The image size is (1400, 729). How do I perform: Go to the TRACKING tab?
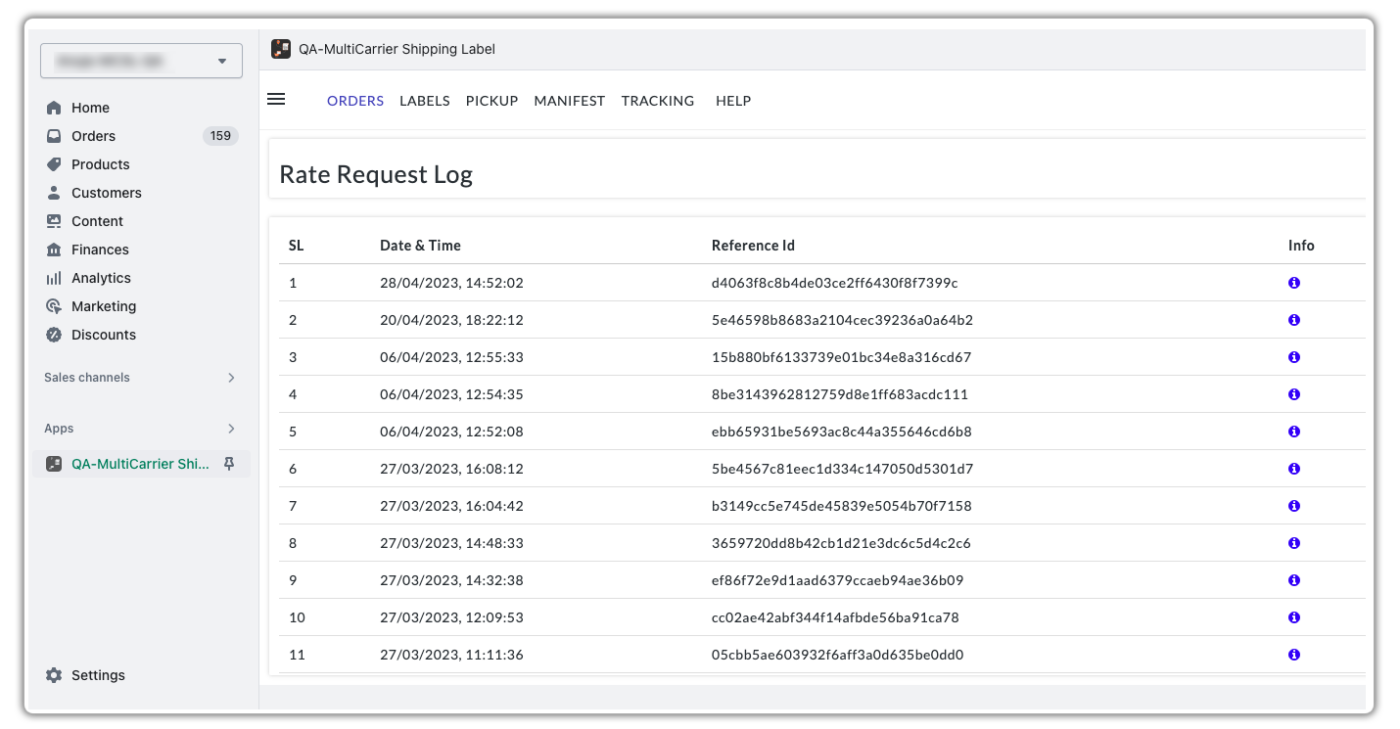[x=657, y=101]
